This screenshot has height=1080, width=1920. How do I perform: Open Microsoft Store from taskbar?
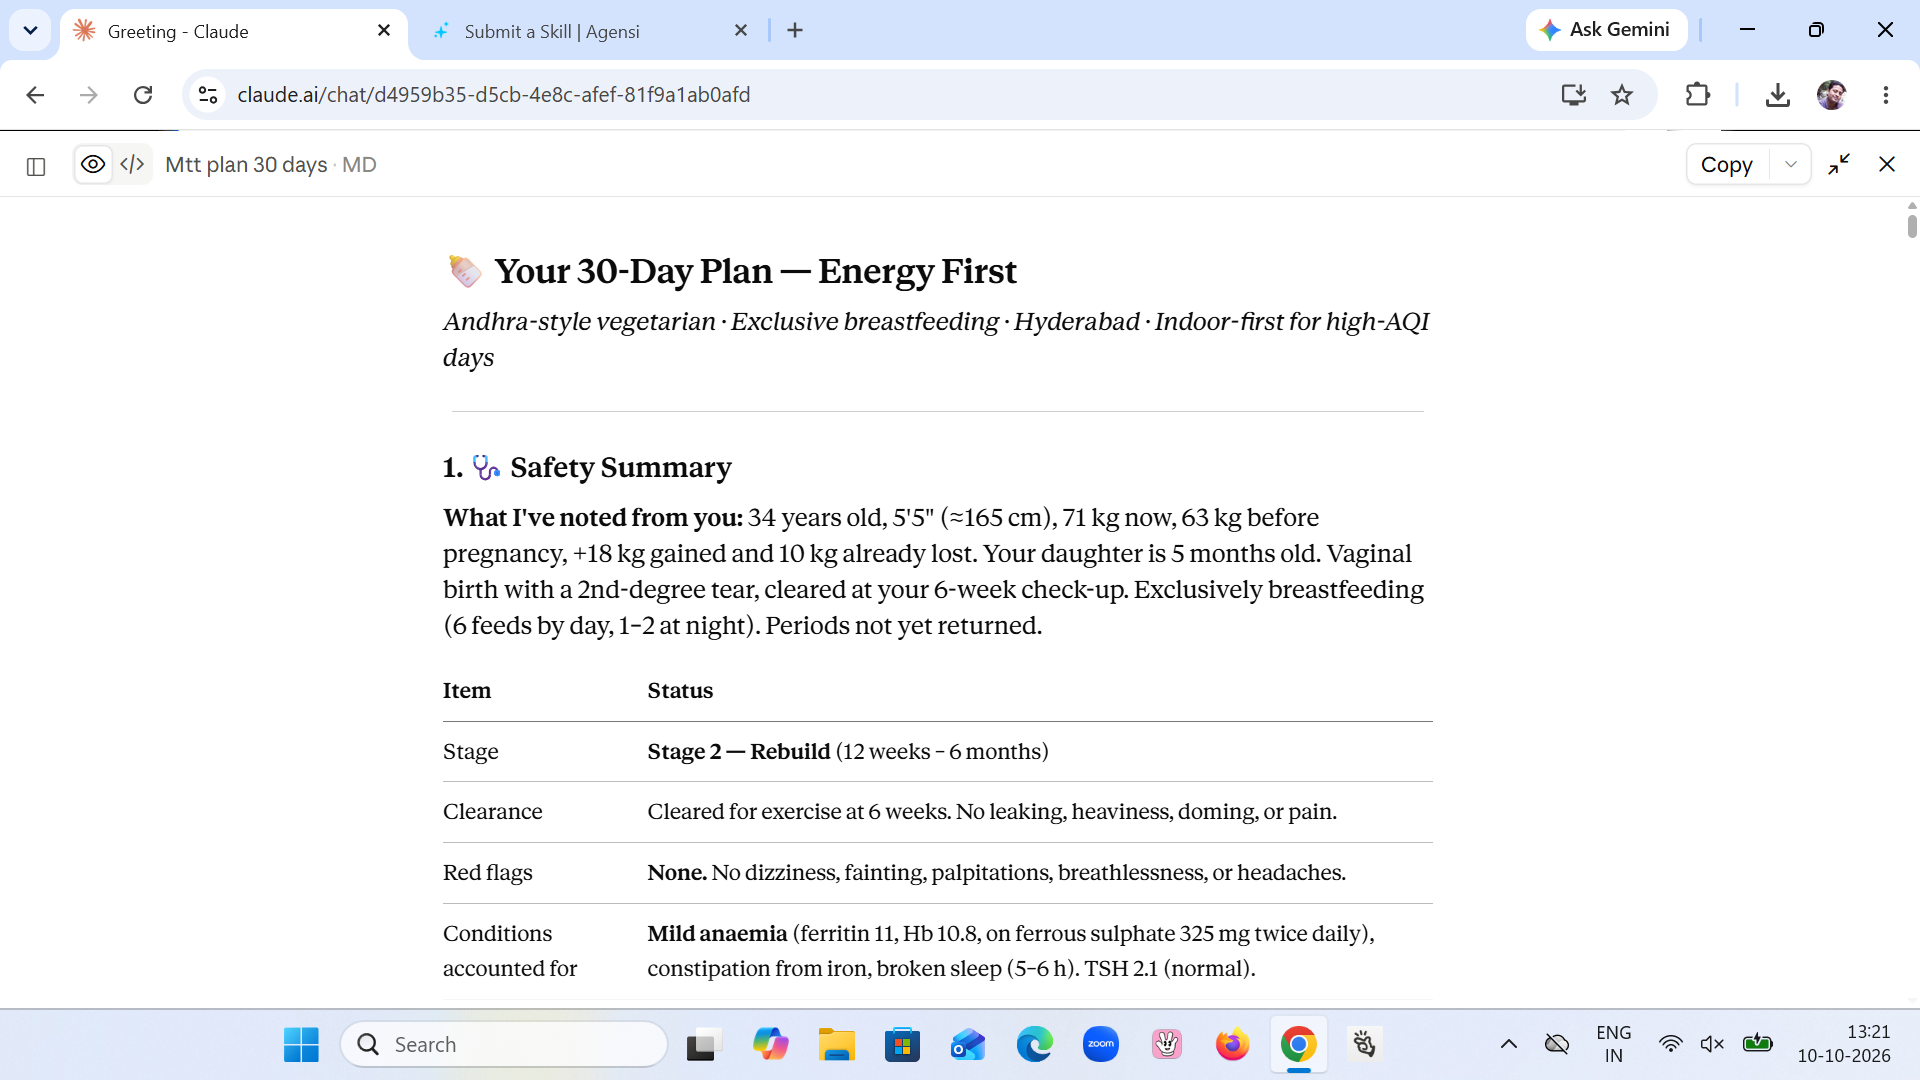902,1045
